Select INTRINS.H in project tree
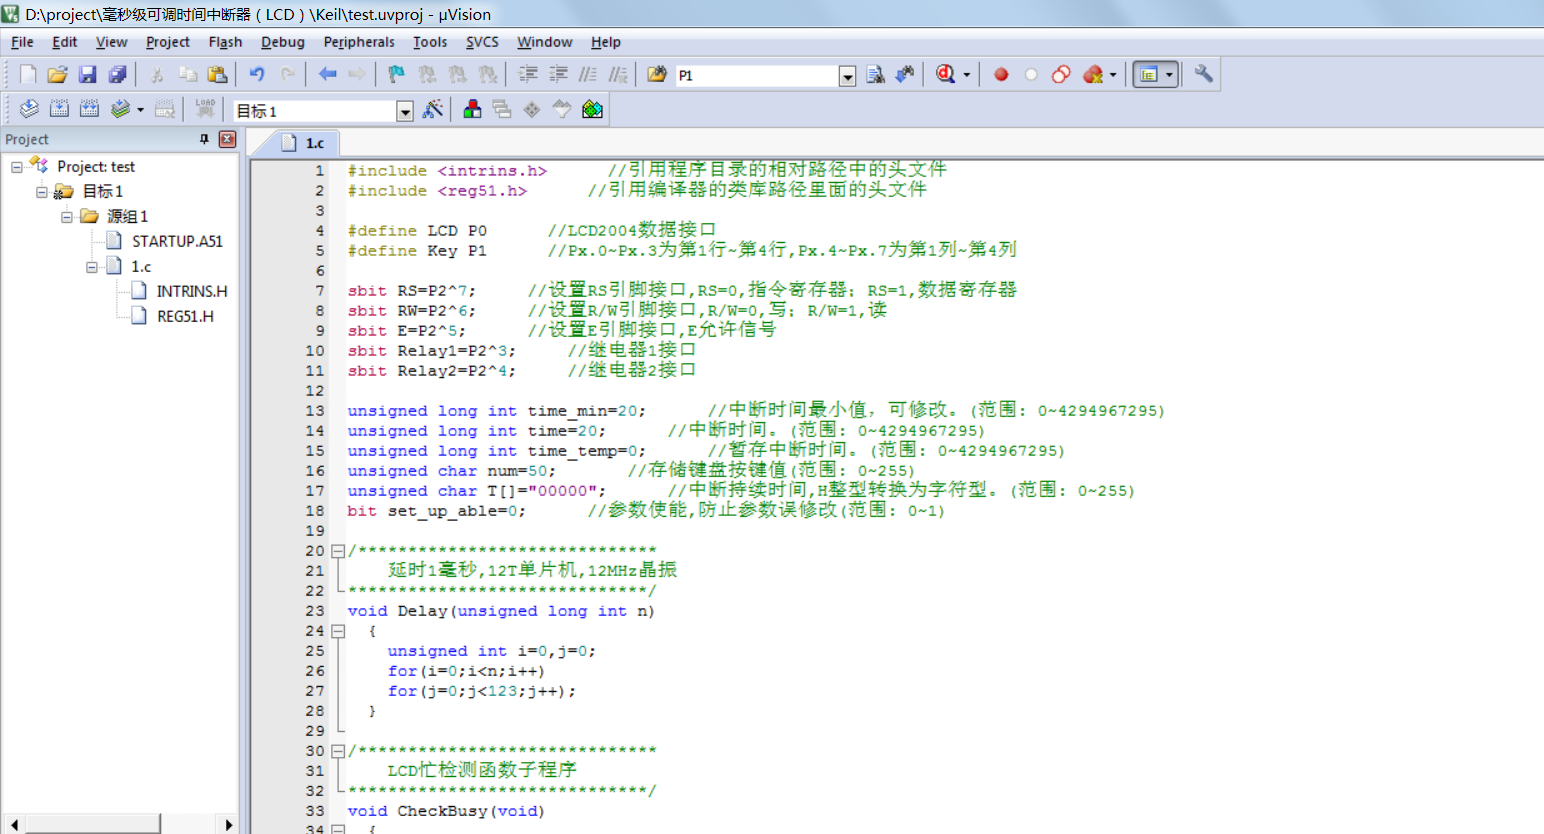Image resolution: width=1544 pixels, height=834 pixels. [x=192, y=291]
